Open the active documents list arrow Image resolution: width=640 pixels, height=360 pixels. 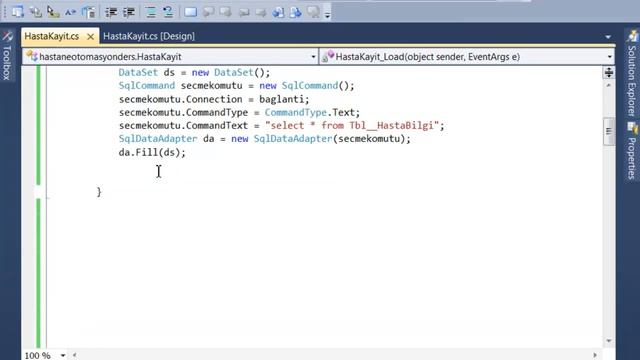(608, 37)
